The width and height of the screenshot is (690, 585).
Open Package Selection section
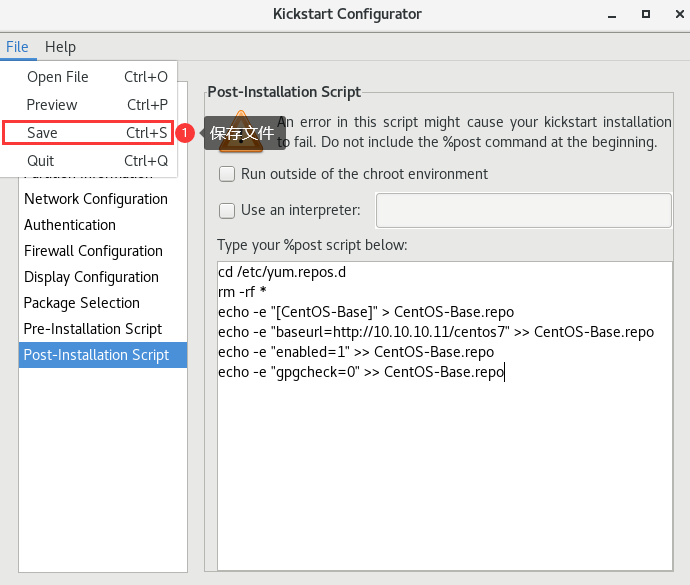point(103,303)
